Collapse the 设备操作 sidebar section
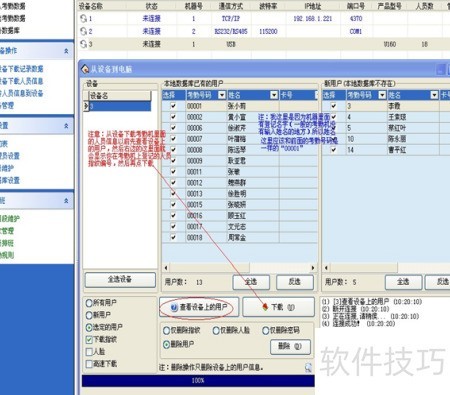The width and height of the screenshot is (450, 395). tap(66, 51)
